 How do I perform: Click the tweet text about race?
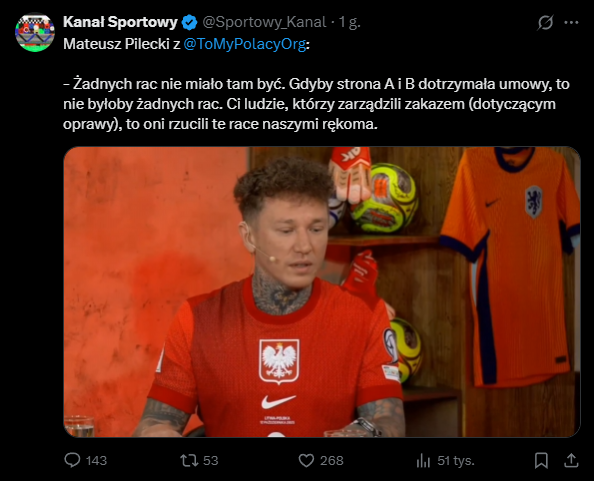(x=316, y=104)
